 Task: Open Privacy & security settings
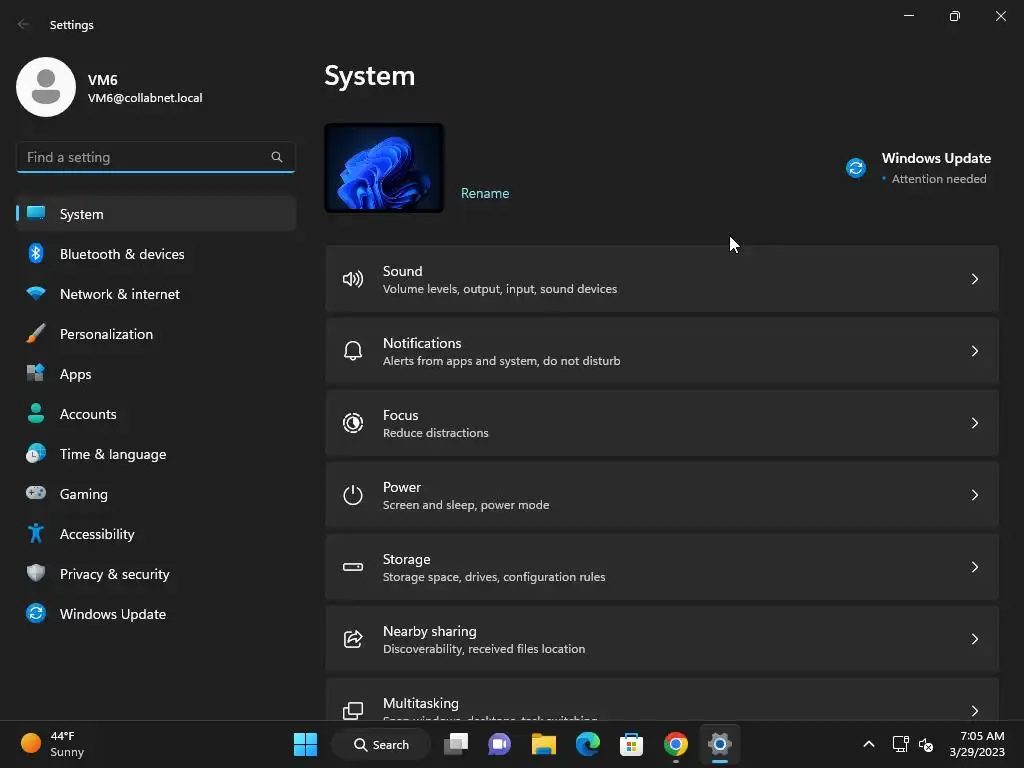point(155,574)
